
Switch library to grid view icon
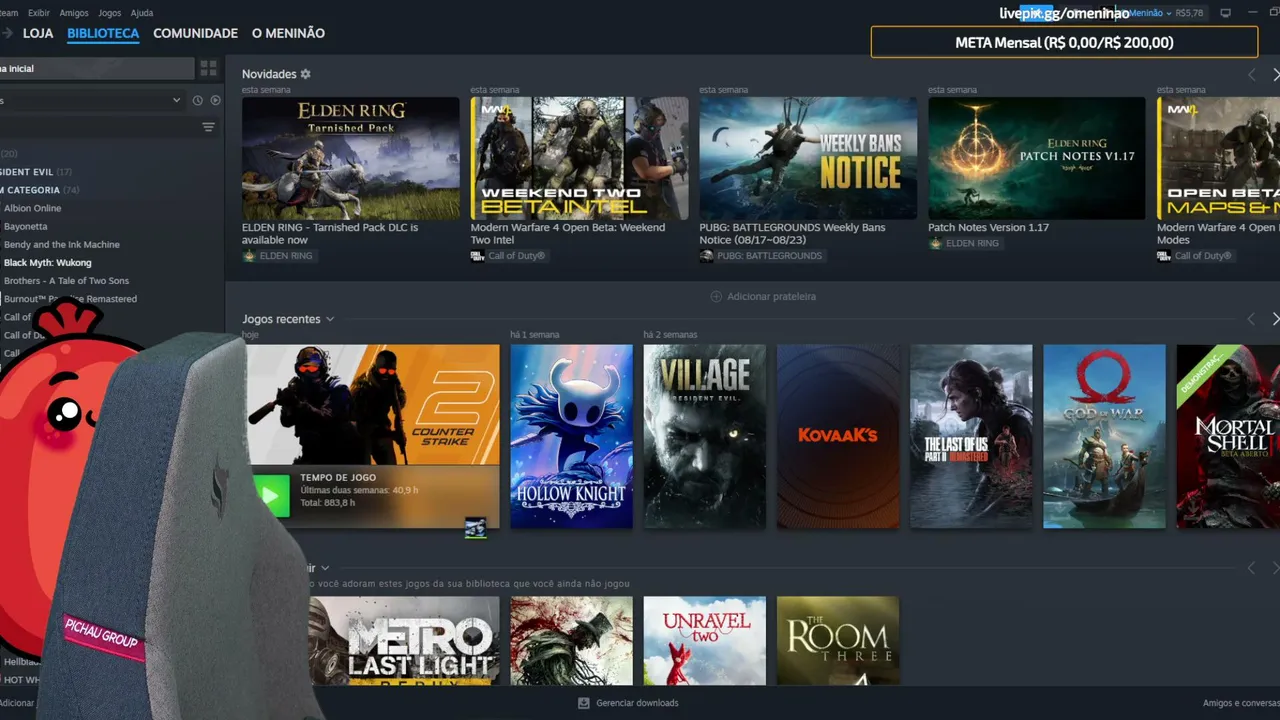tap(208, 68)
